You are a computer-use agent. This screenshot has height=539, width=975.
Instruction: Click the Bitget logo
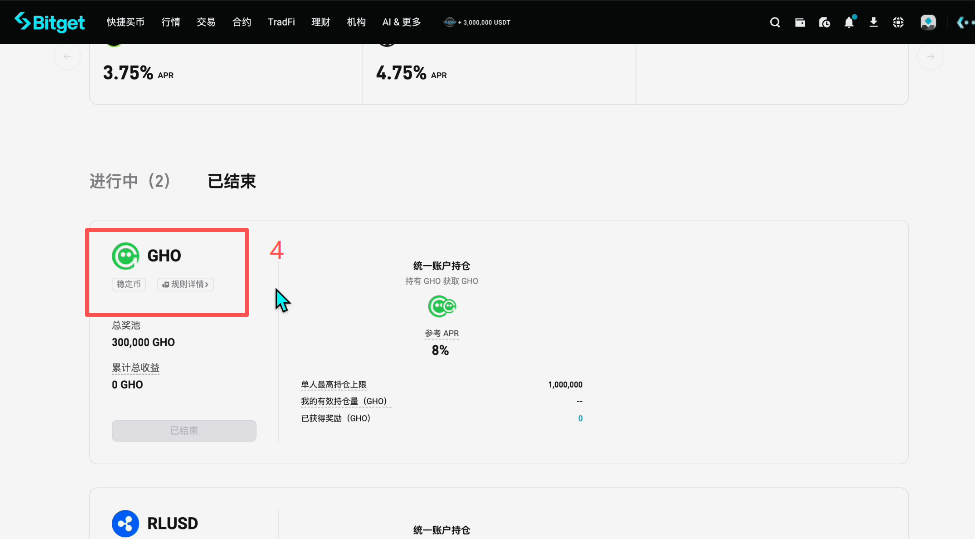pyautogui.click(x=50, y=22)
